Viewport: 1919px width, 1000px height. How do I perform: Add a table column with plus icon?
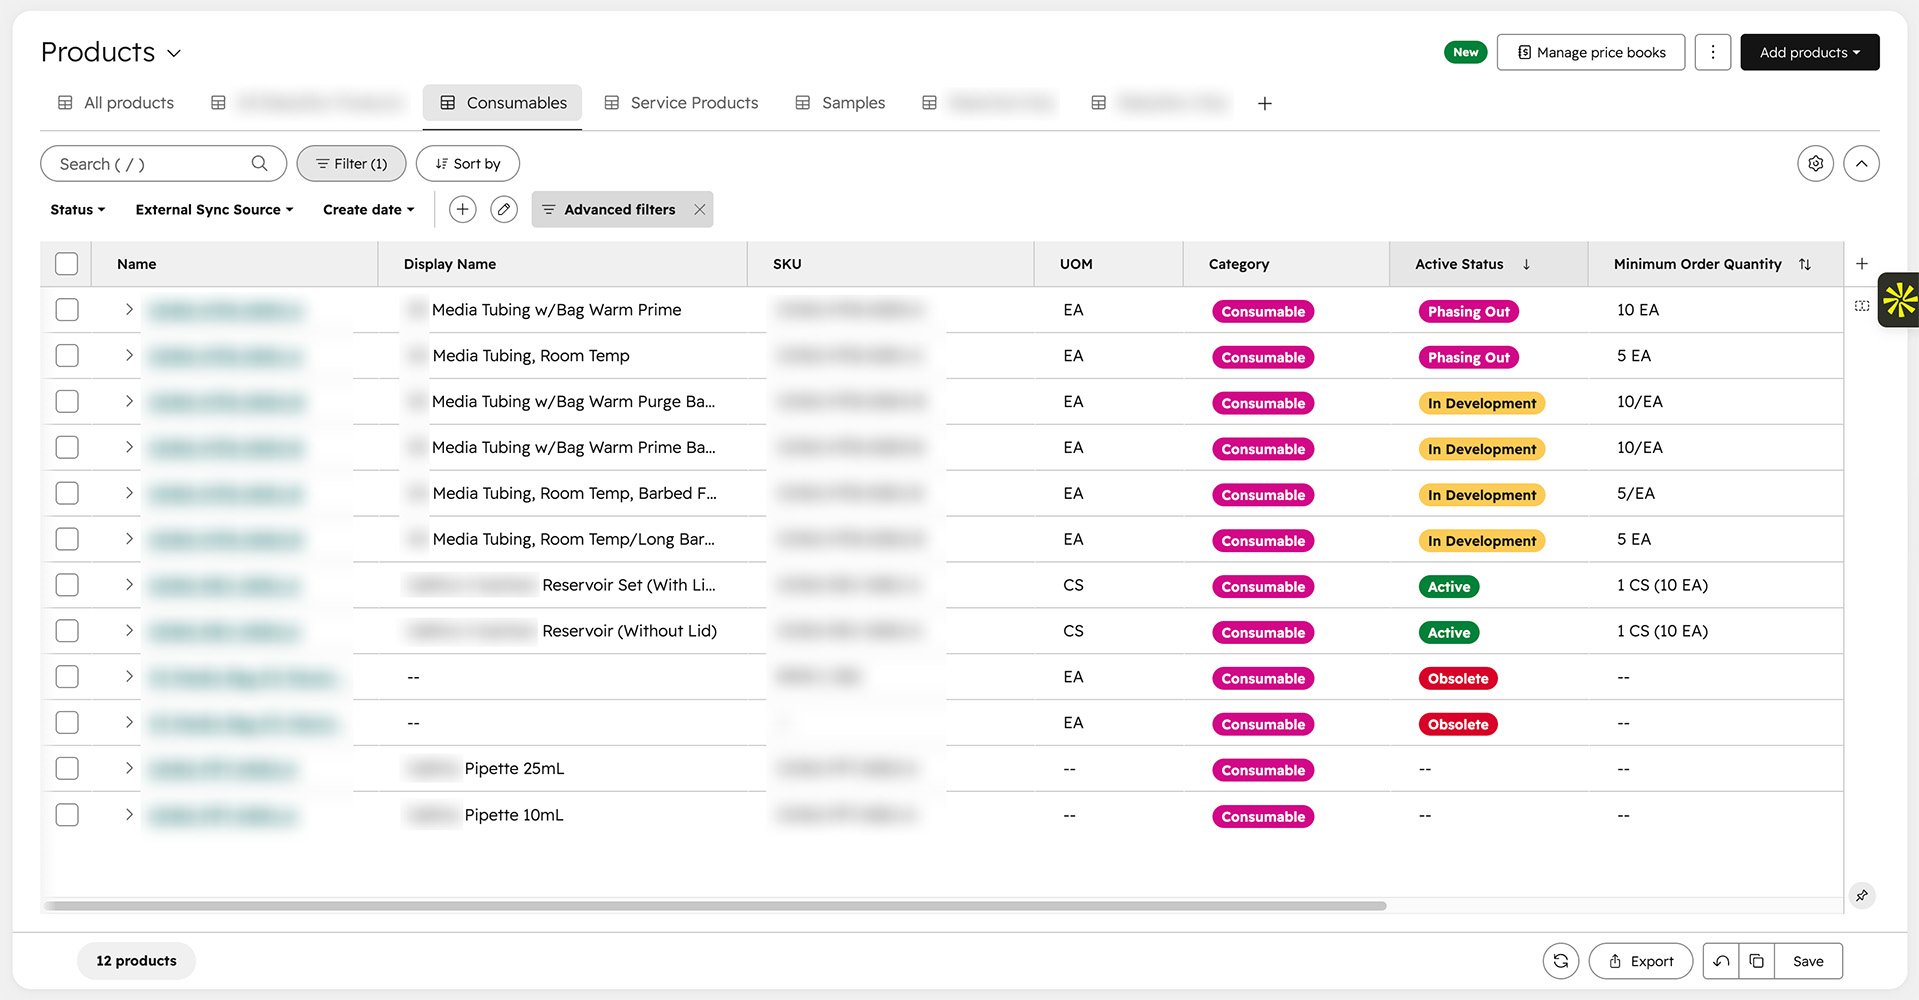click(x=1862, y=264)
